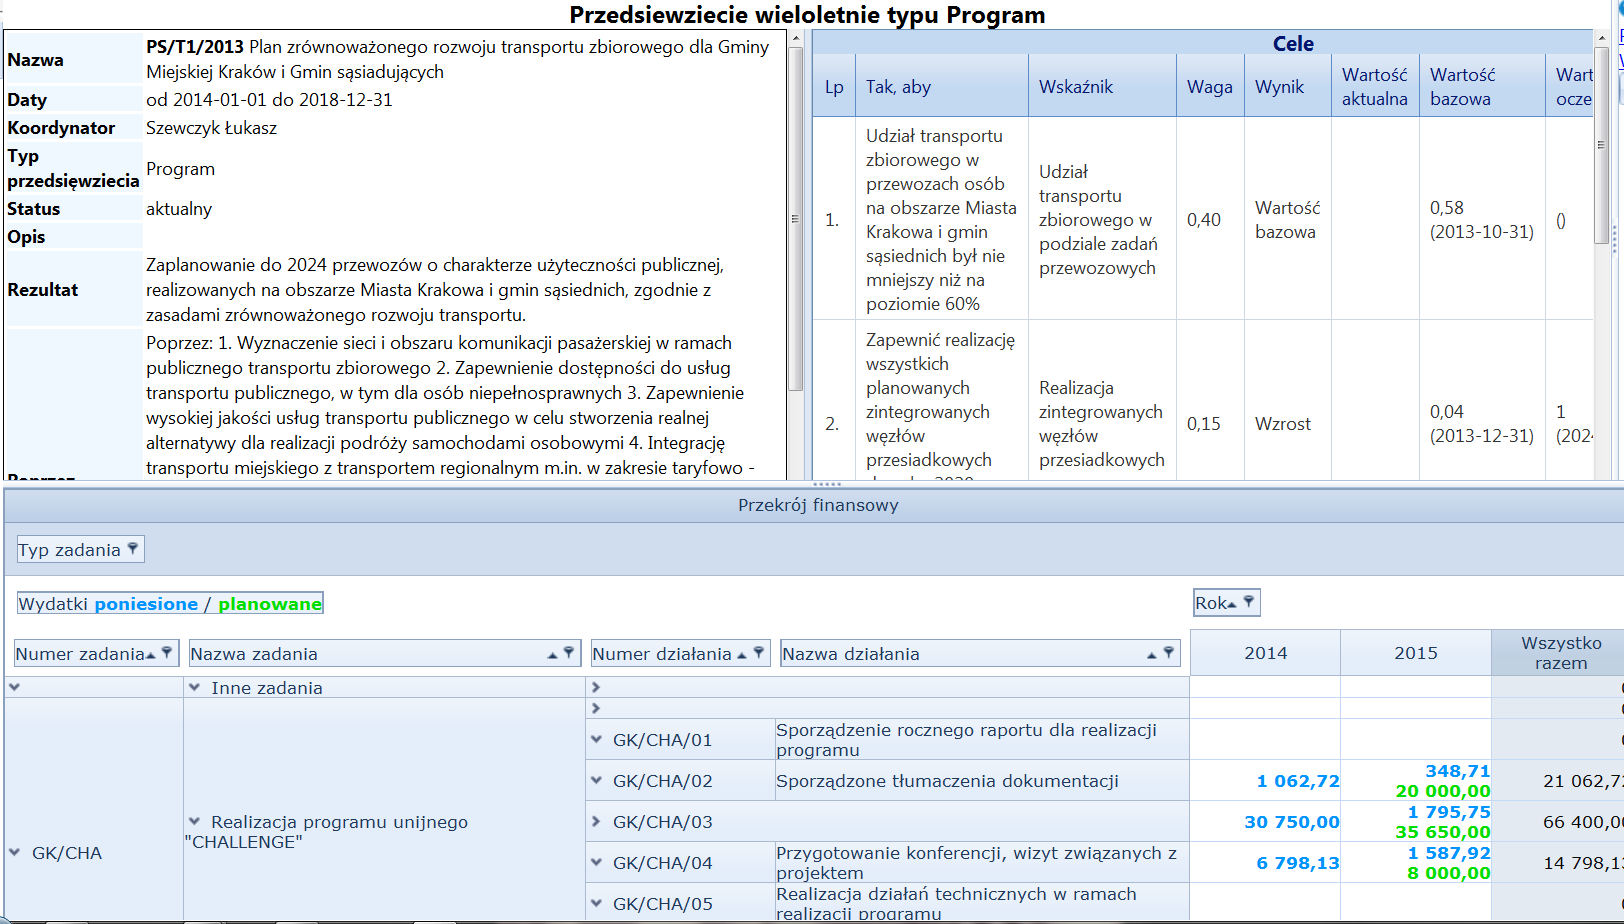The image size is (1624, 924).
Task: Click the Wartość aktualna column header
Action: 1375,87
